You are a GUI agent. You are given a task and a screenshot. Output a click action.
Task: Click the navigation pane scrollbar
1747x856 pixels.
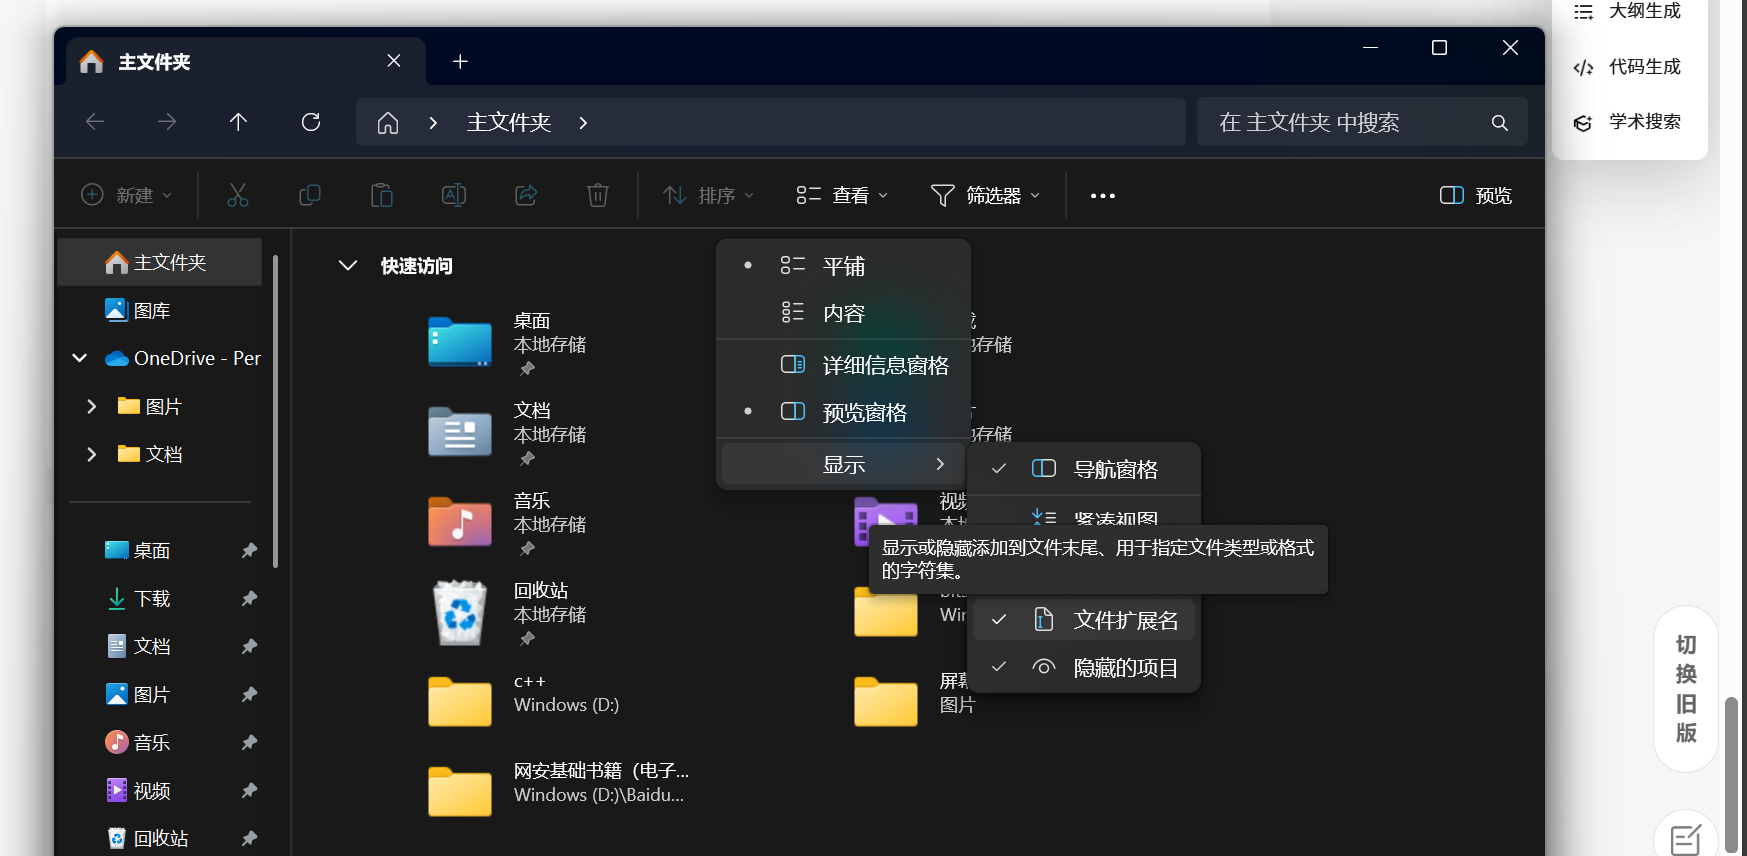(275, 412)
